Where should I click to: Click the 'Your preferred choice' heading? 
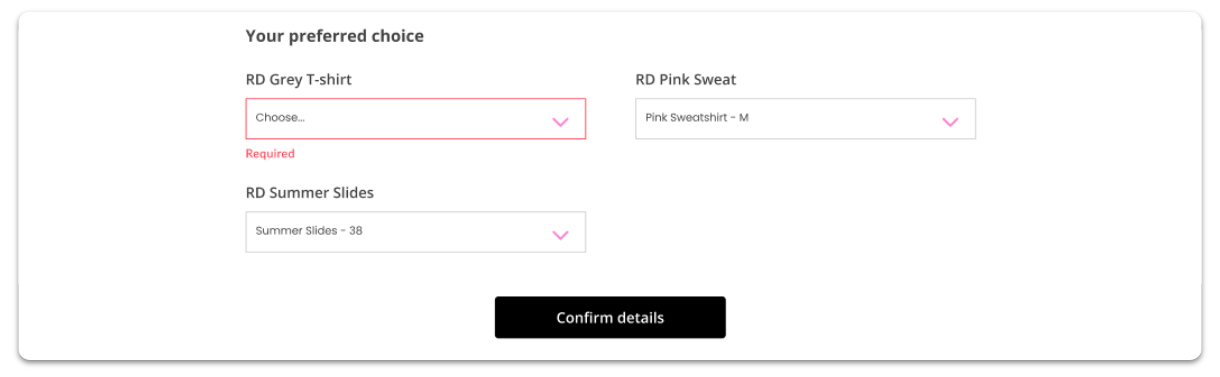(x=335, y=36)
